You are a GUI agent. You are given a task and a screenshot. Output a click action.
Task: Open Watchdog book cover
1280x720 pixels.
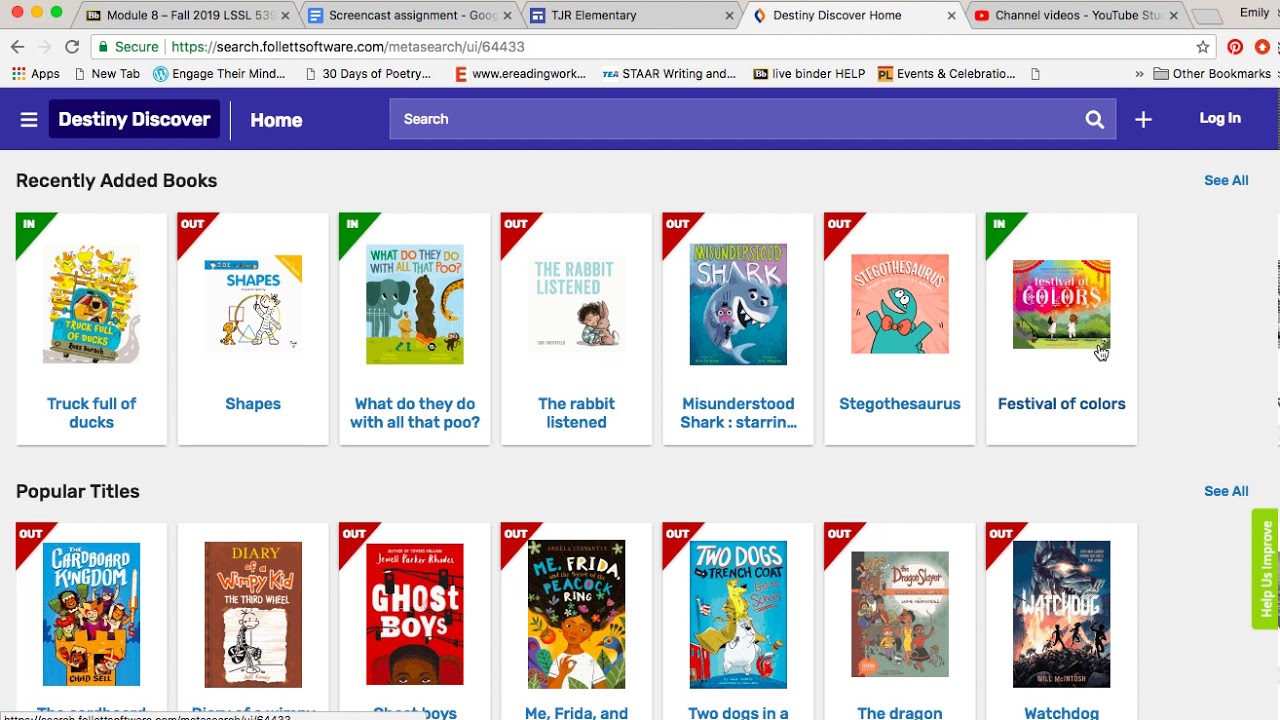(x=1061, y=614)
